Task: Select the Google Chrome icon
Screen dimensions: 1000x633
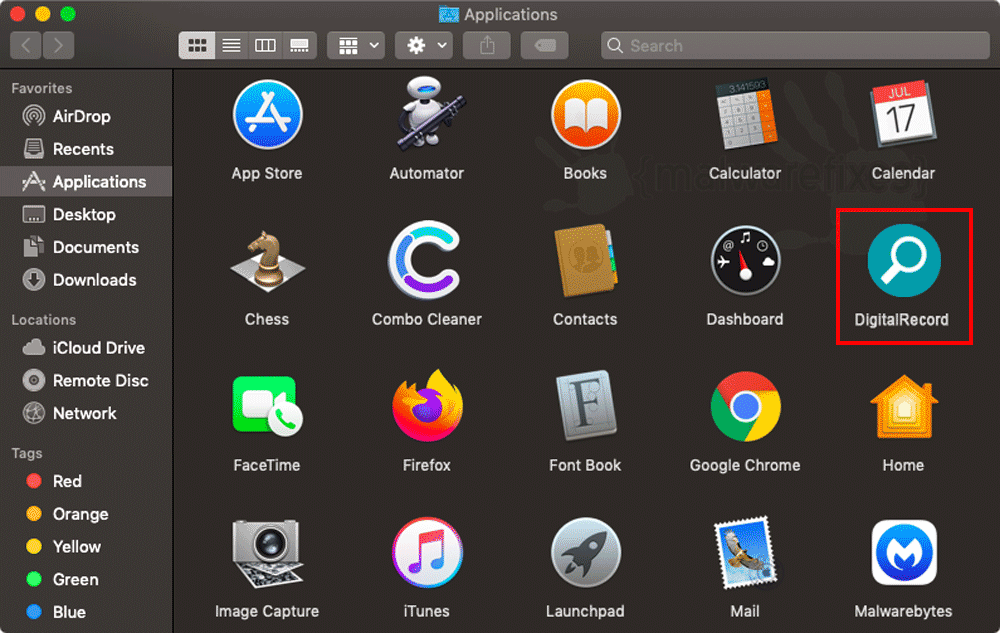Action: (745, 406)
